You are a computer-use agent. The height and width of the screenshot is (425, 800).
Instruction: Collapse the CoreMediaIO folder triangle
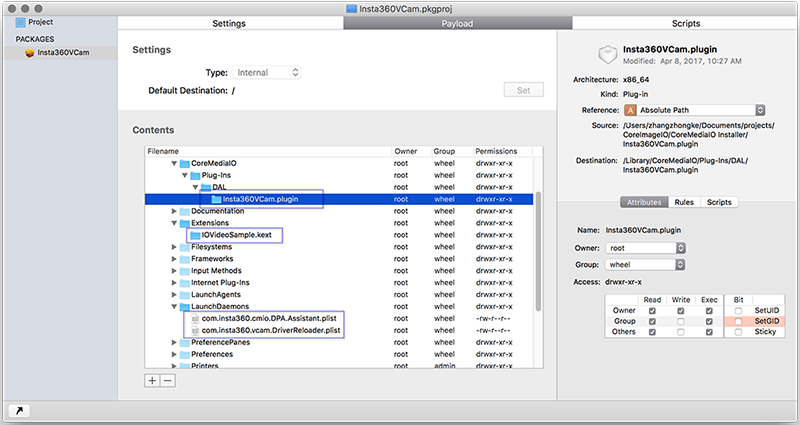[x=174, y=164]
